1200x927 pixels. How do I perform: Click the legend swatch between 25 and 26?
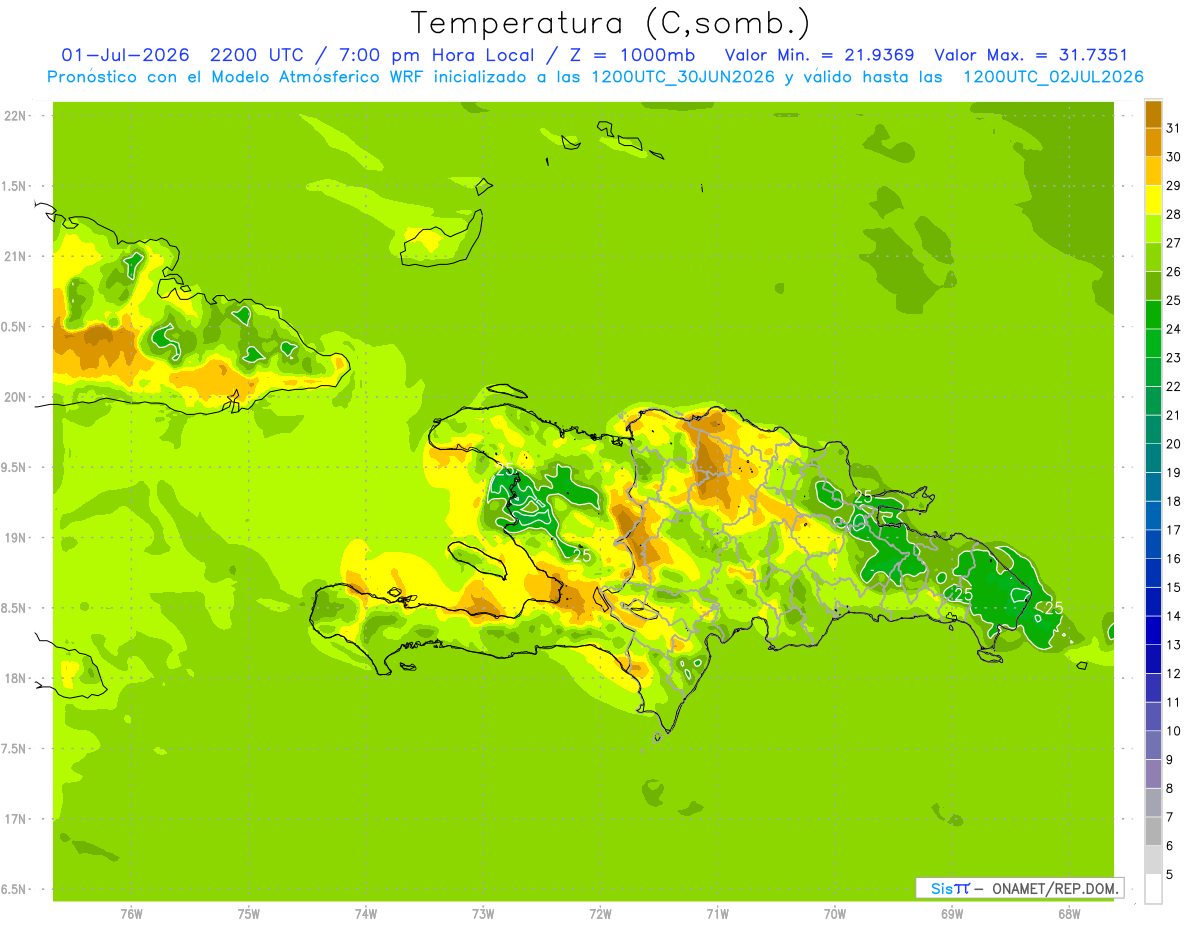[1153, 287]
